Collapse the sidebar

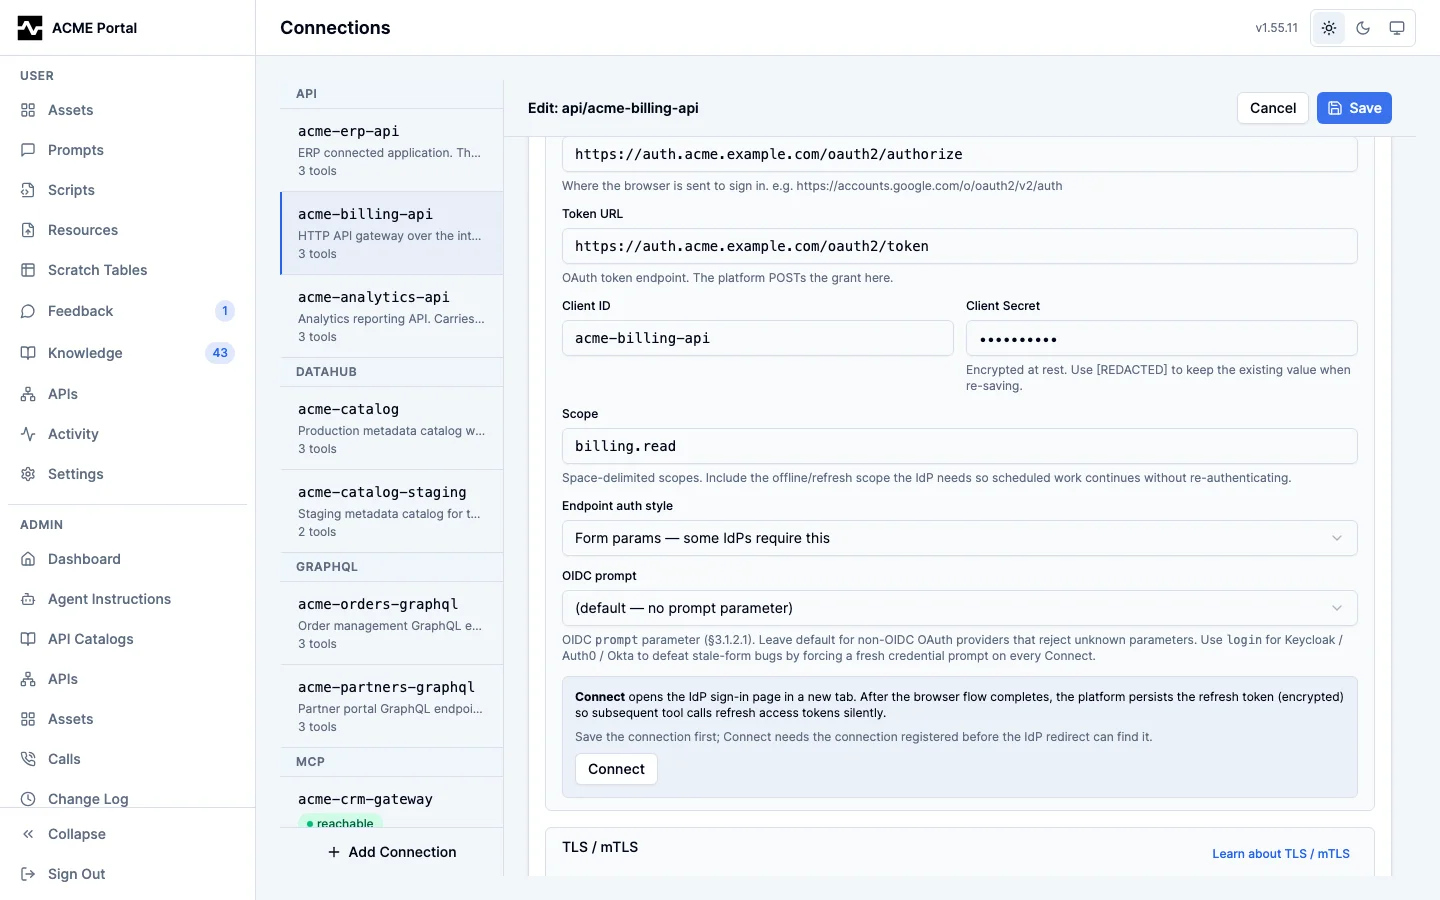pyautogui.click(x=127, y=834)
